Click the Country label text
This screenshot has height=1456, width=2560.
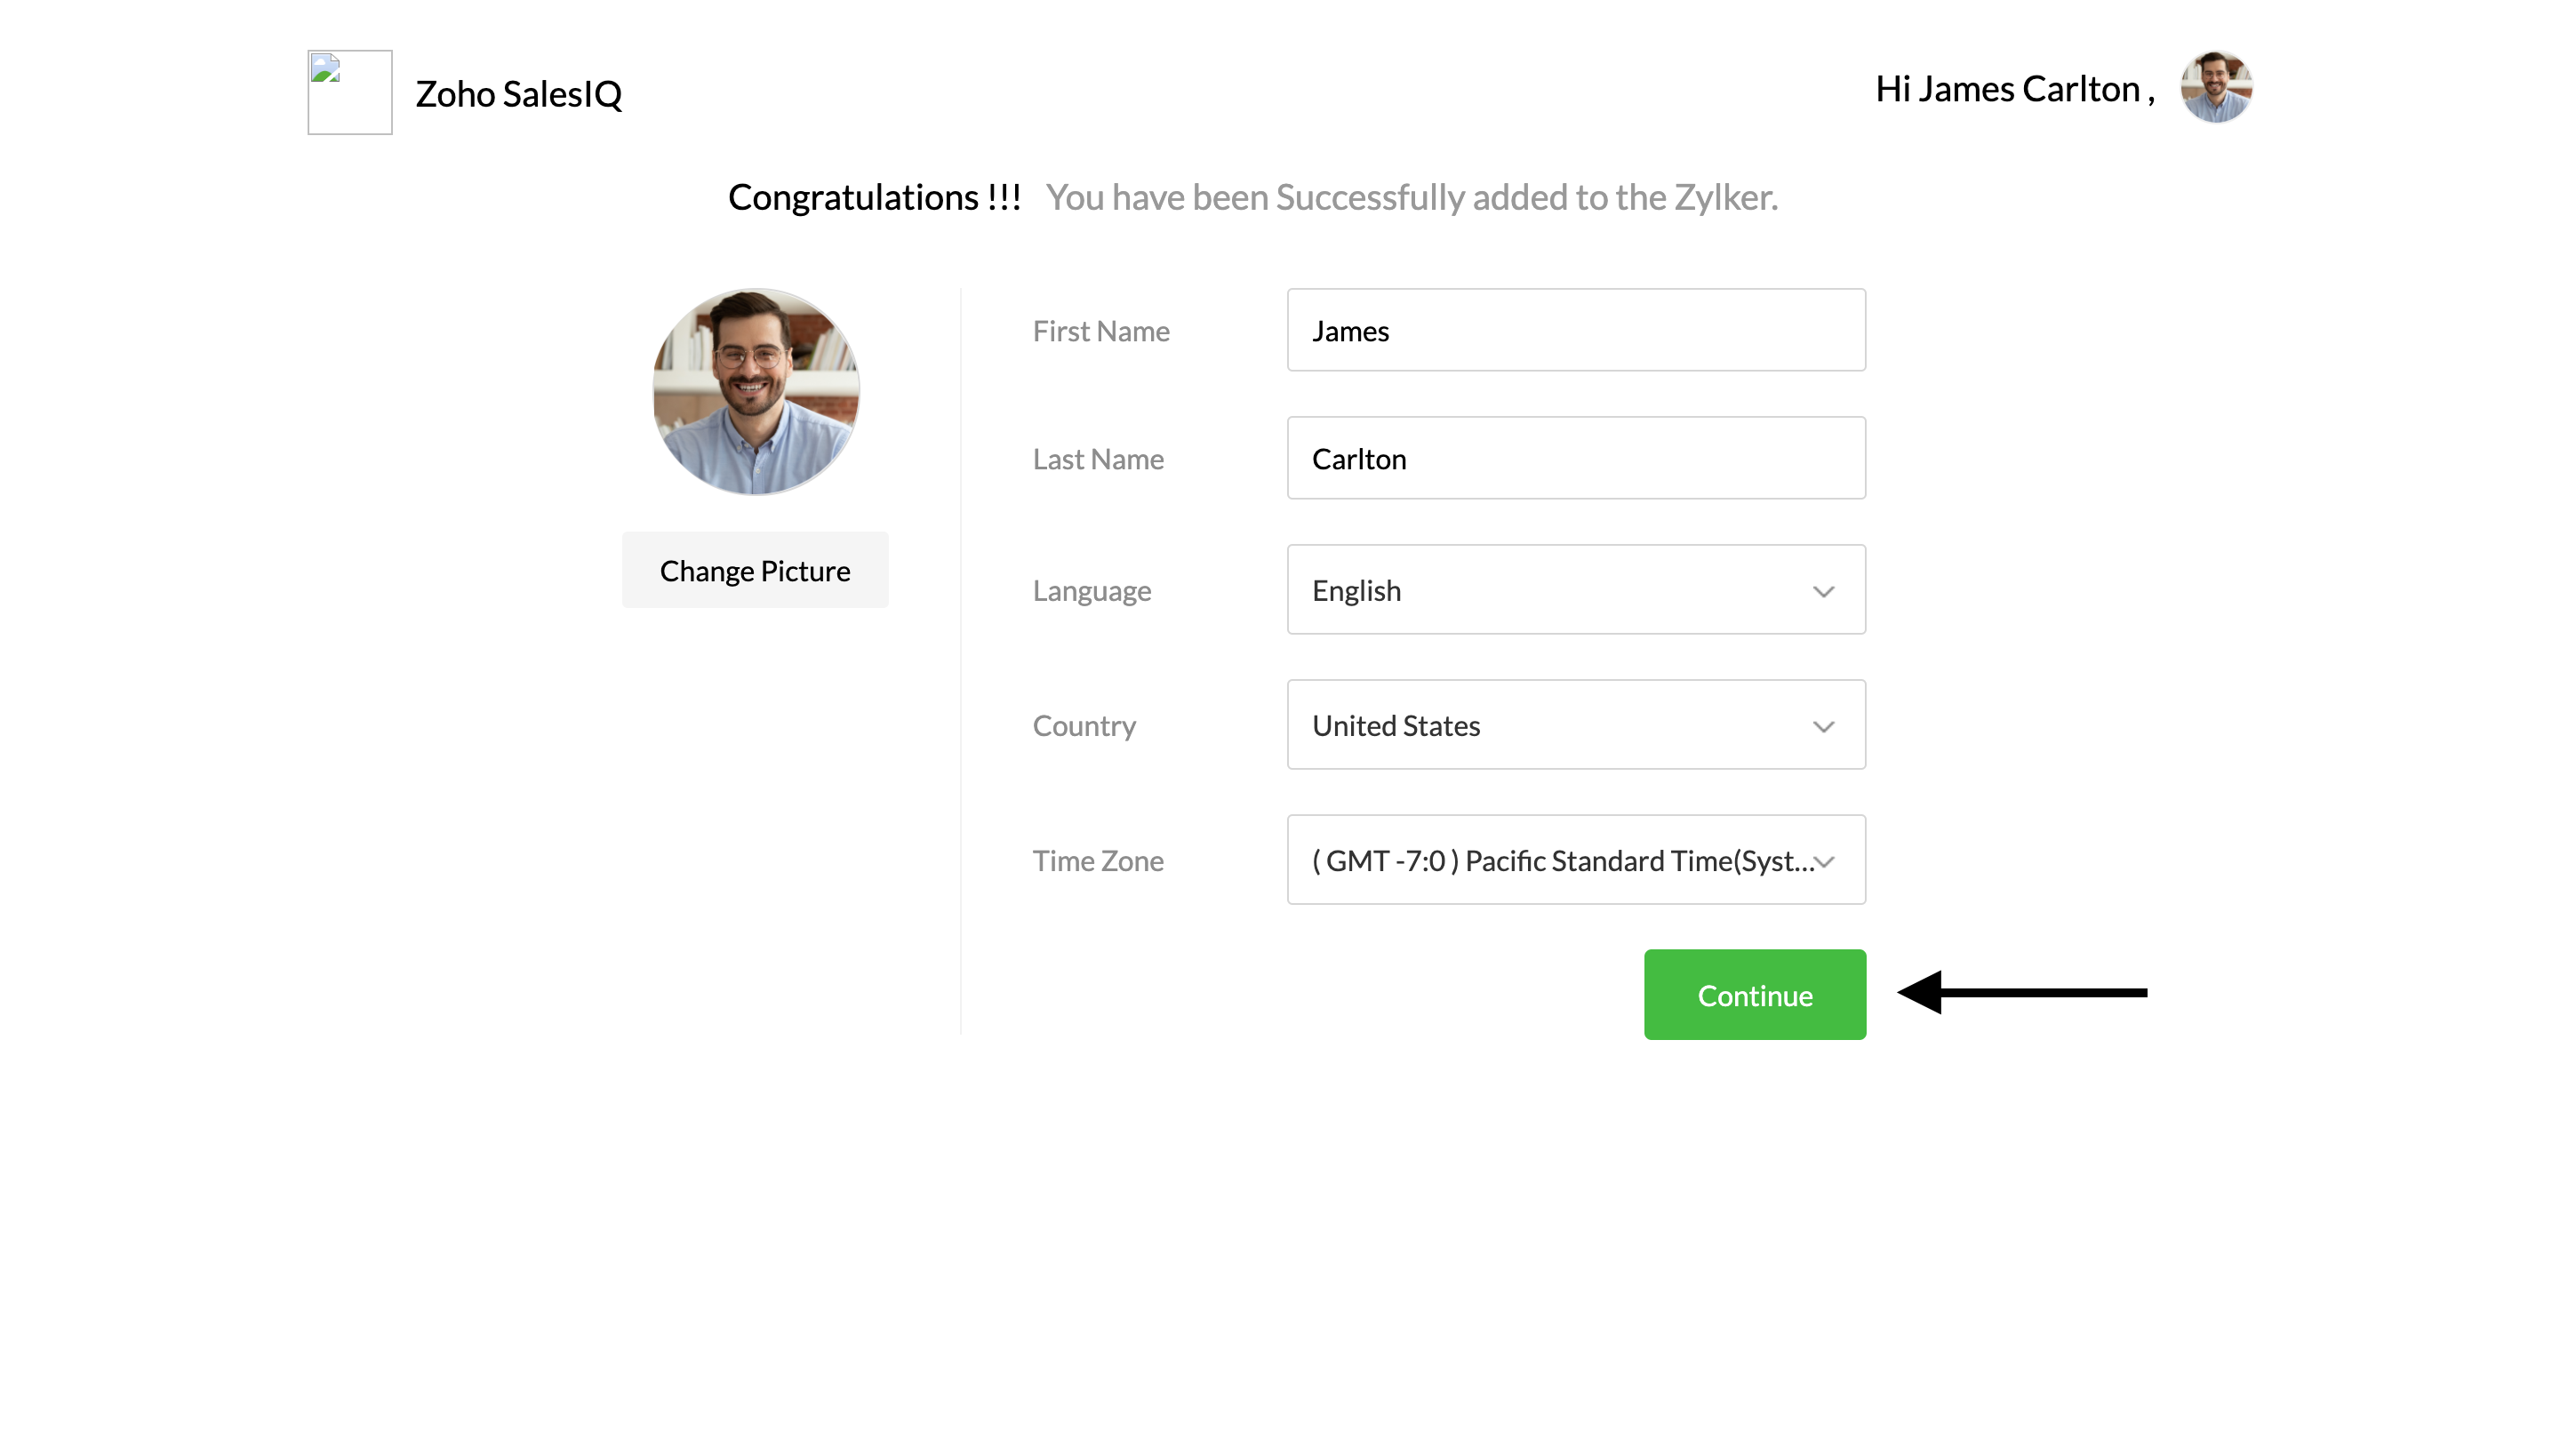(x=1083, y=726)
